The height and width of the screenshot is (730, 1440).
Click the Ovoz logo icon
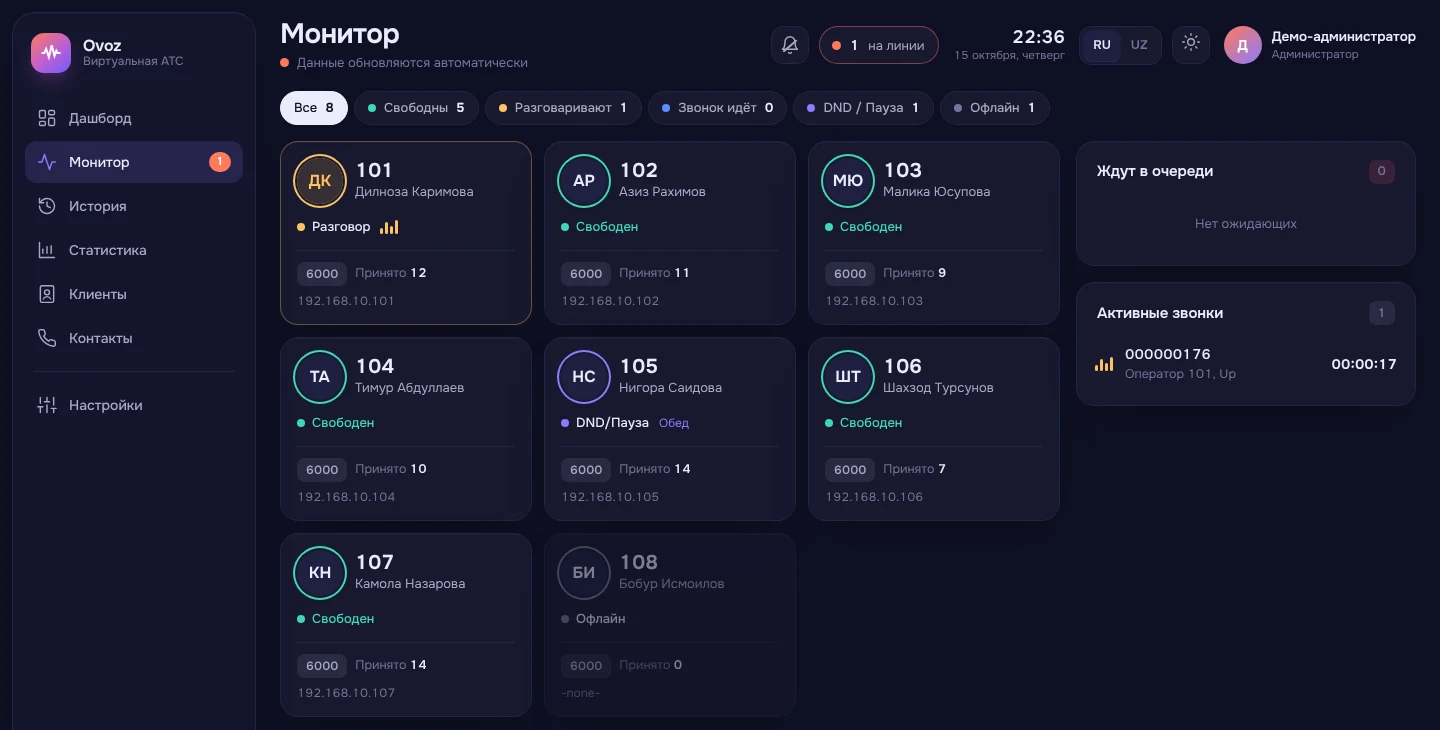point(51,53)
